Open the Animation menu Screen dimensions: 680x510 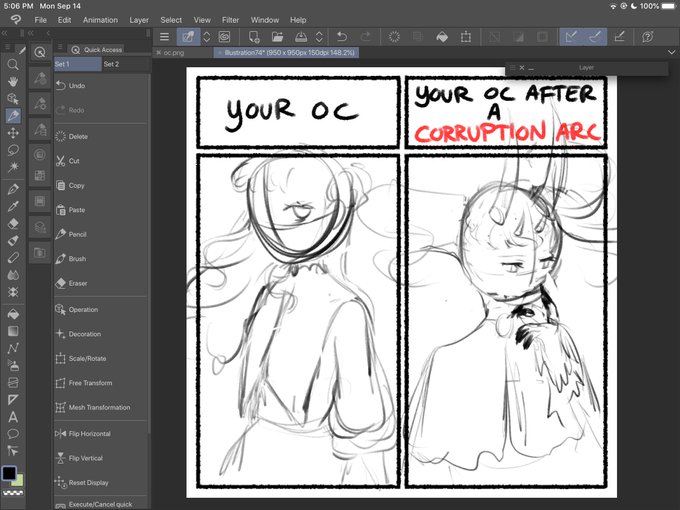pos(100,20)
